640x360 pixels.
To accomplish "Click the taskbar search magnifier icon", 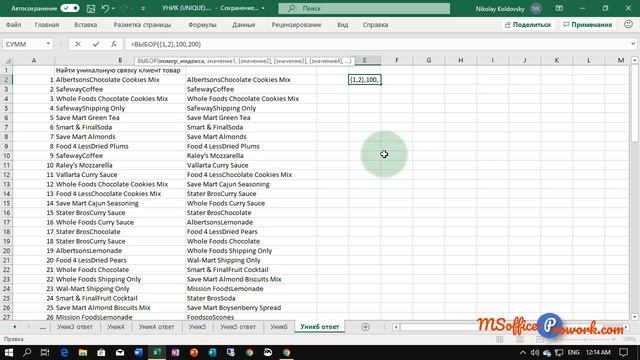I will pos(27,352).
